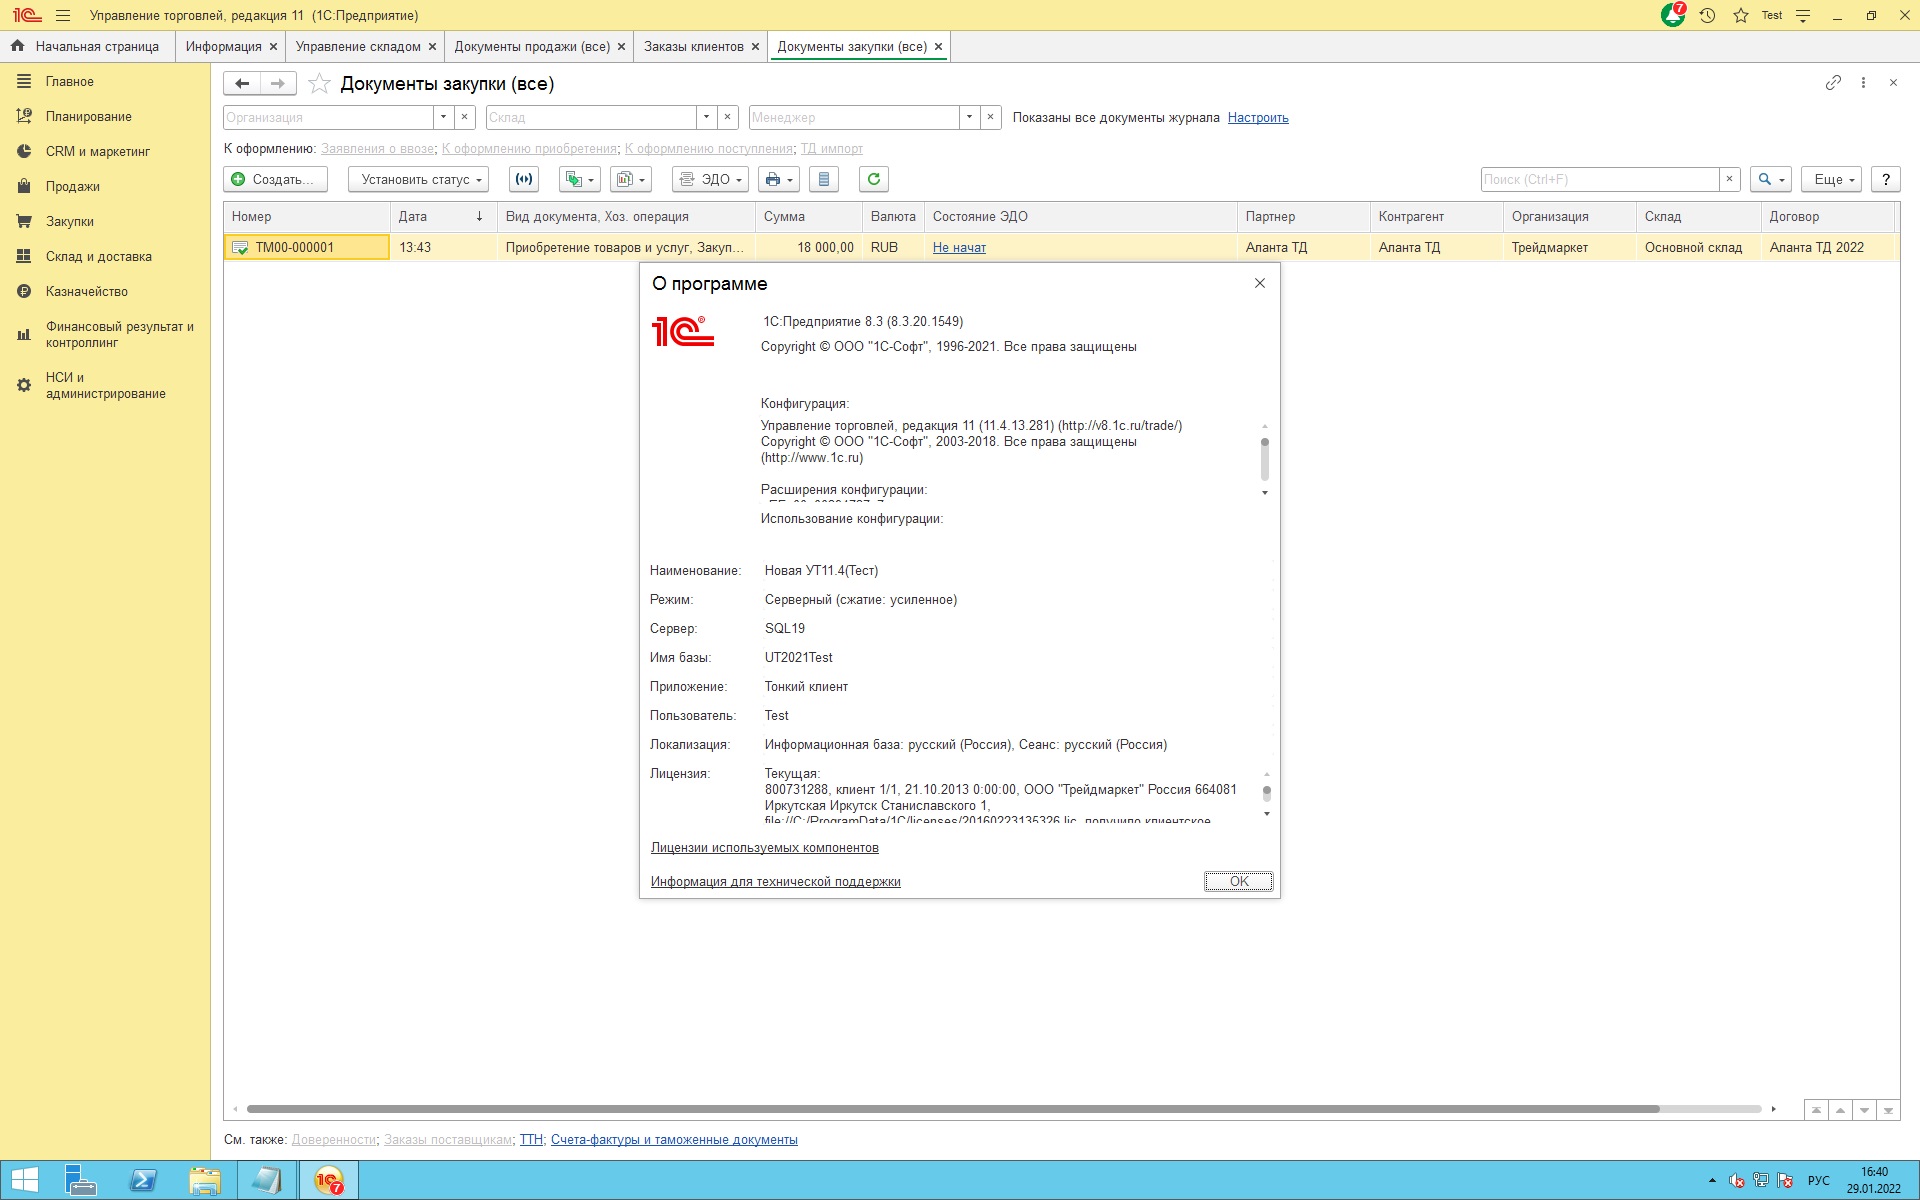The height and width of the screenshot is (1200, 1920).
Task: Switch to Документы продажи (все) tab
Action: [532, 46]
